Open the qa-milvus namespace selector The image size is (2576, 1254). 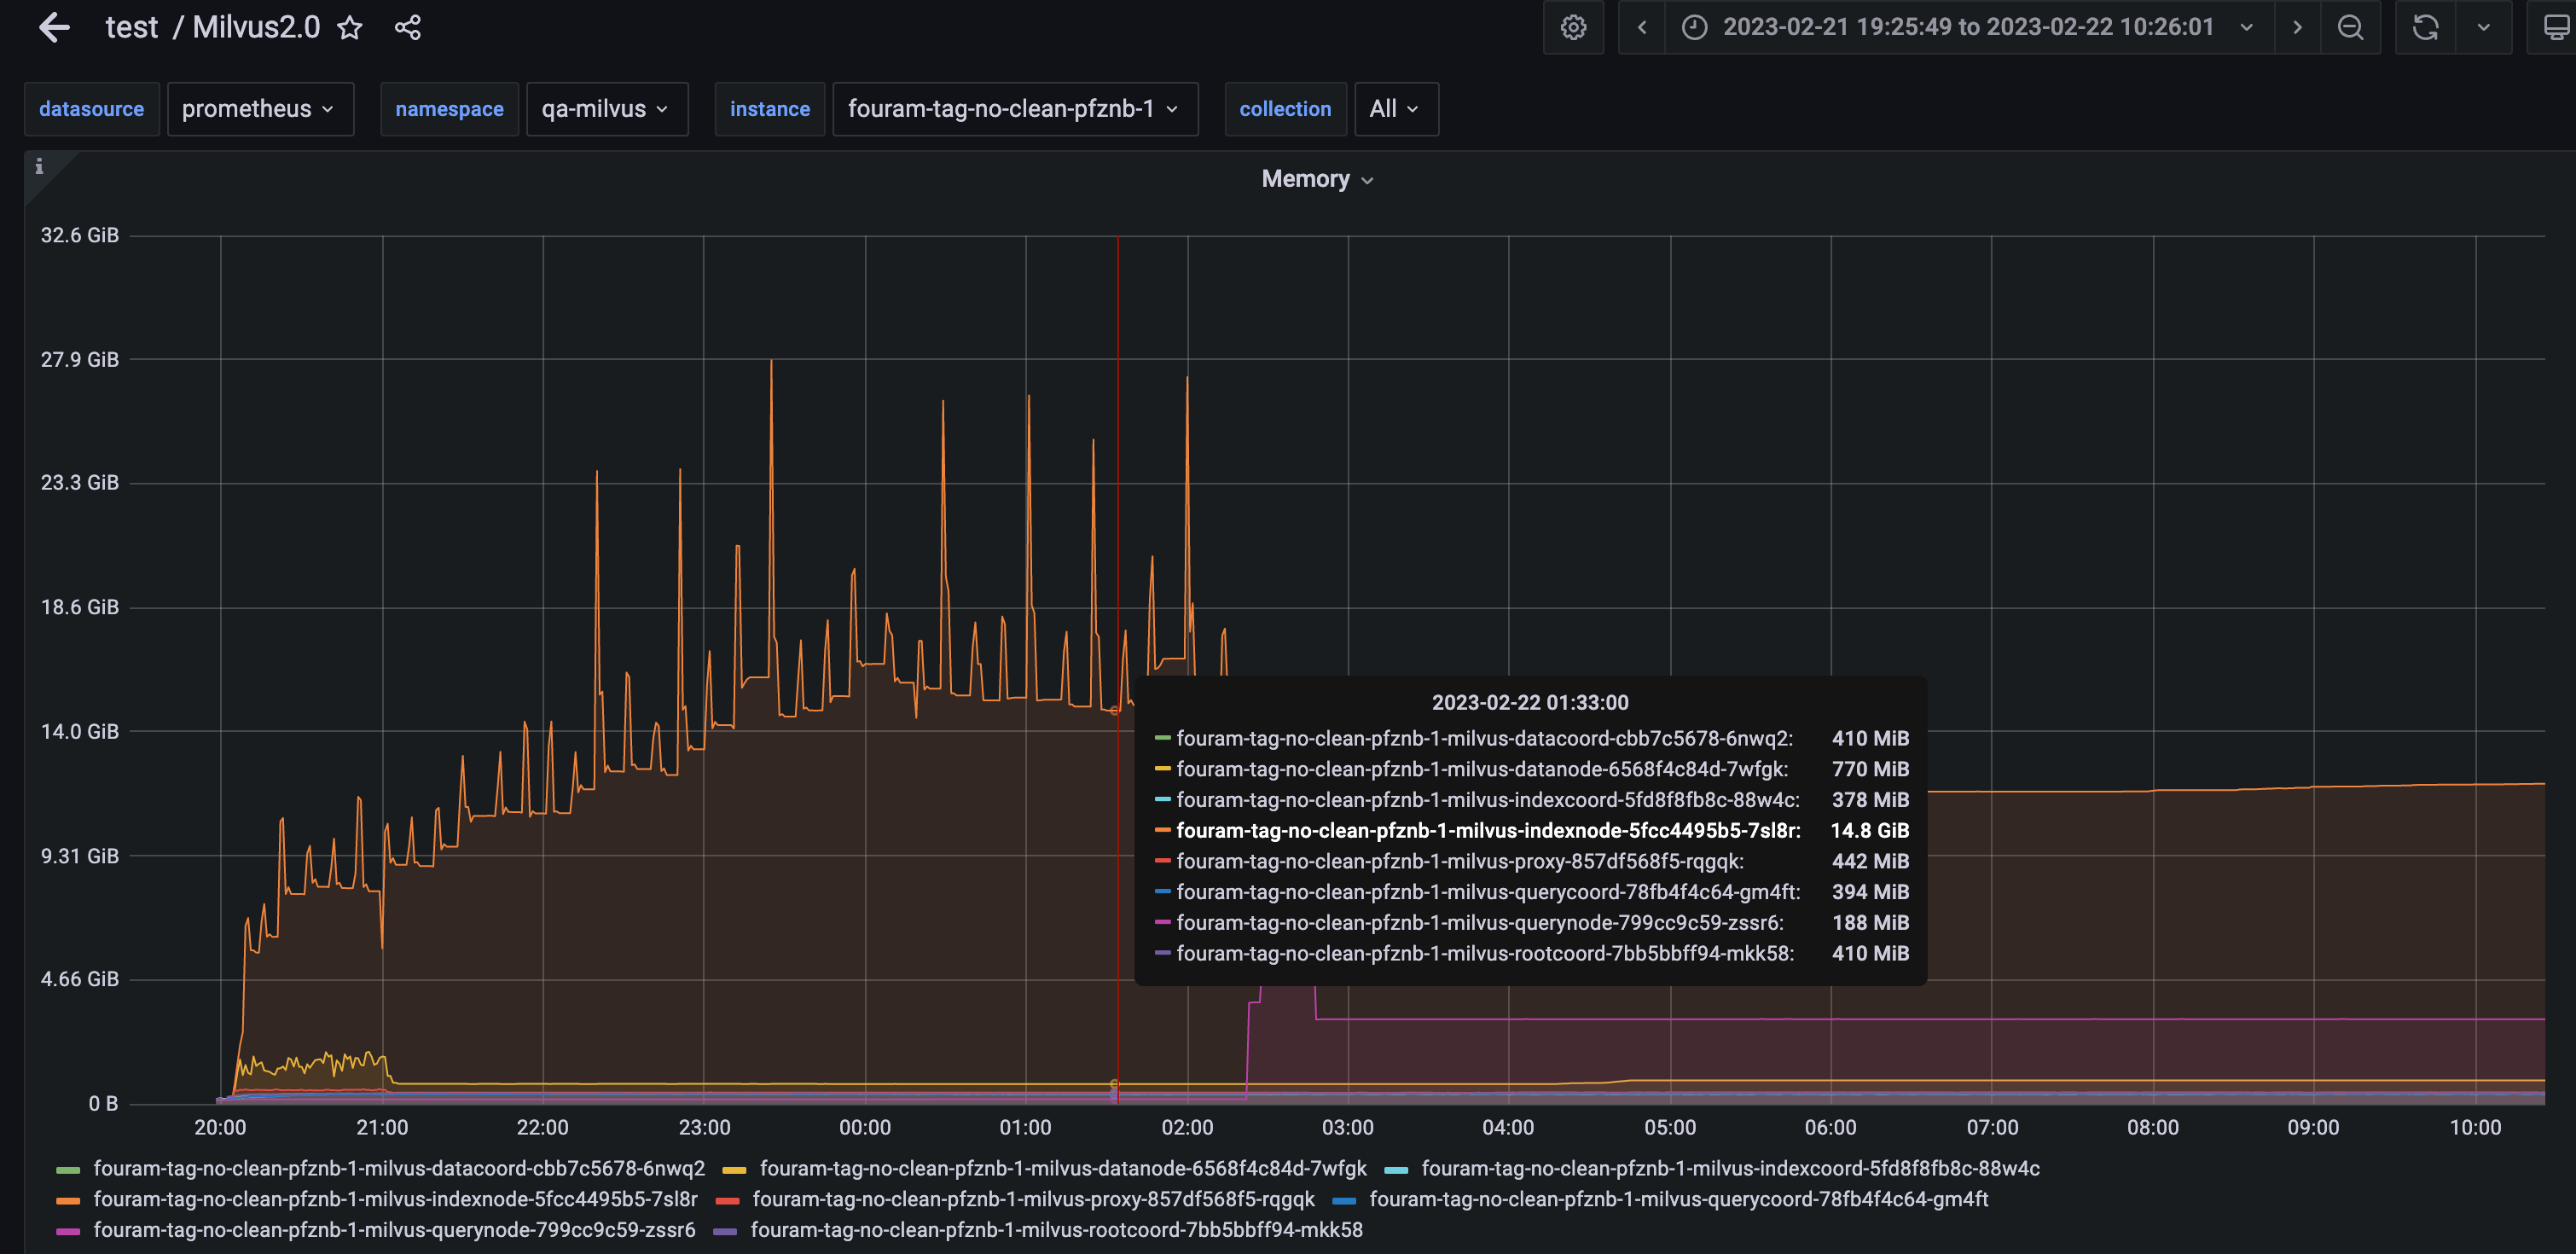click(606, 109)
